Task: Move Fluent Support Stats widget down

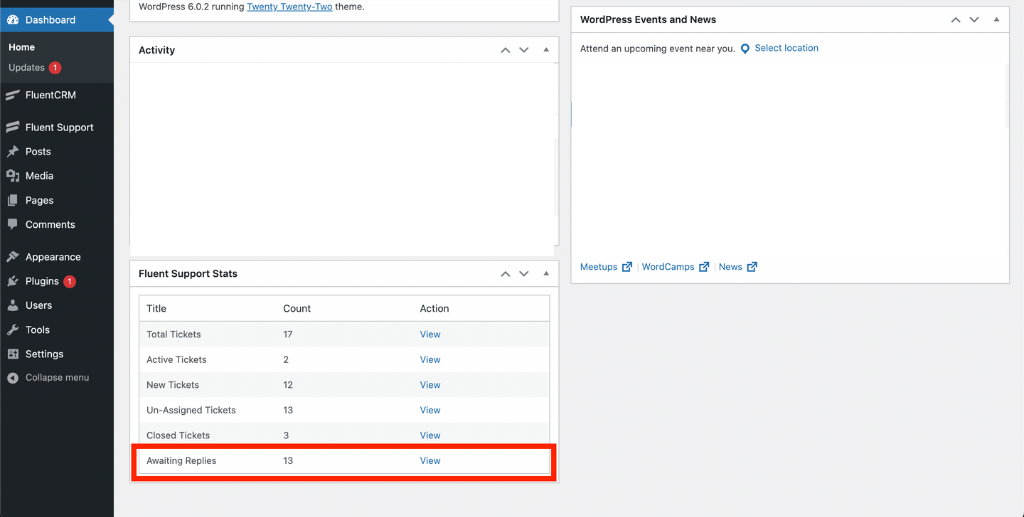Action: (524, 274)
